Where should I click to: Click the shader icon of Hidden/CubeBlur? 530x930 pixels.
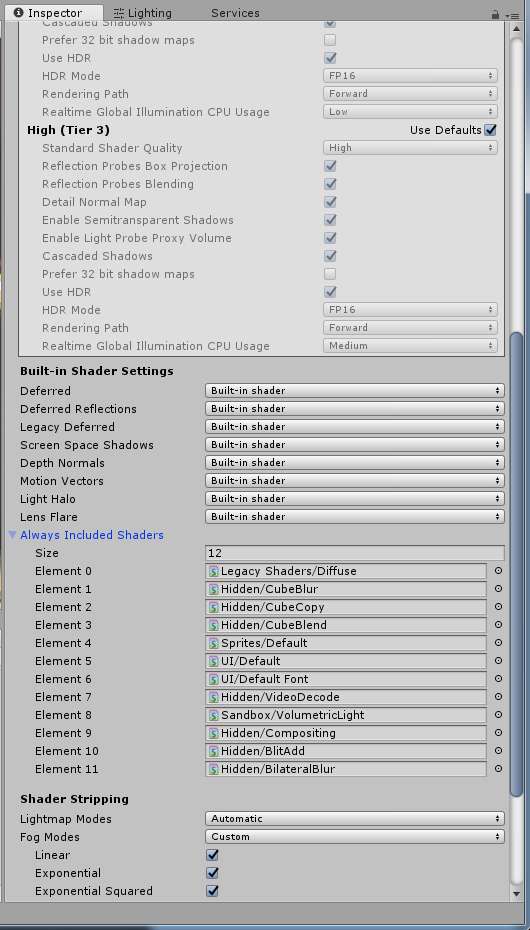click(x=213, y=589)
